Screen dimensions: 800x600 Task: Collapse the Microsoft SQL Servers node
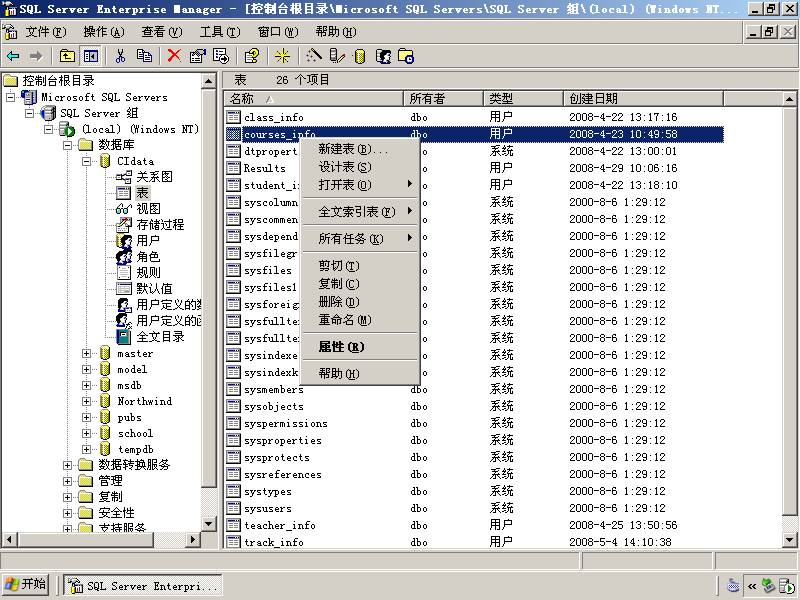(10, 97)
